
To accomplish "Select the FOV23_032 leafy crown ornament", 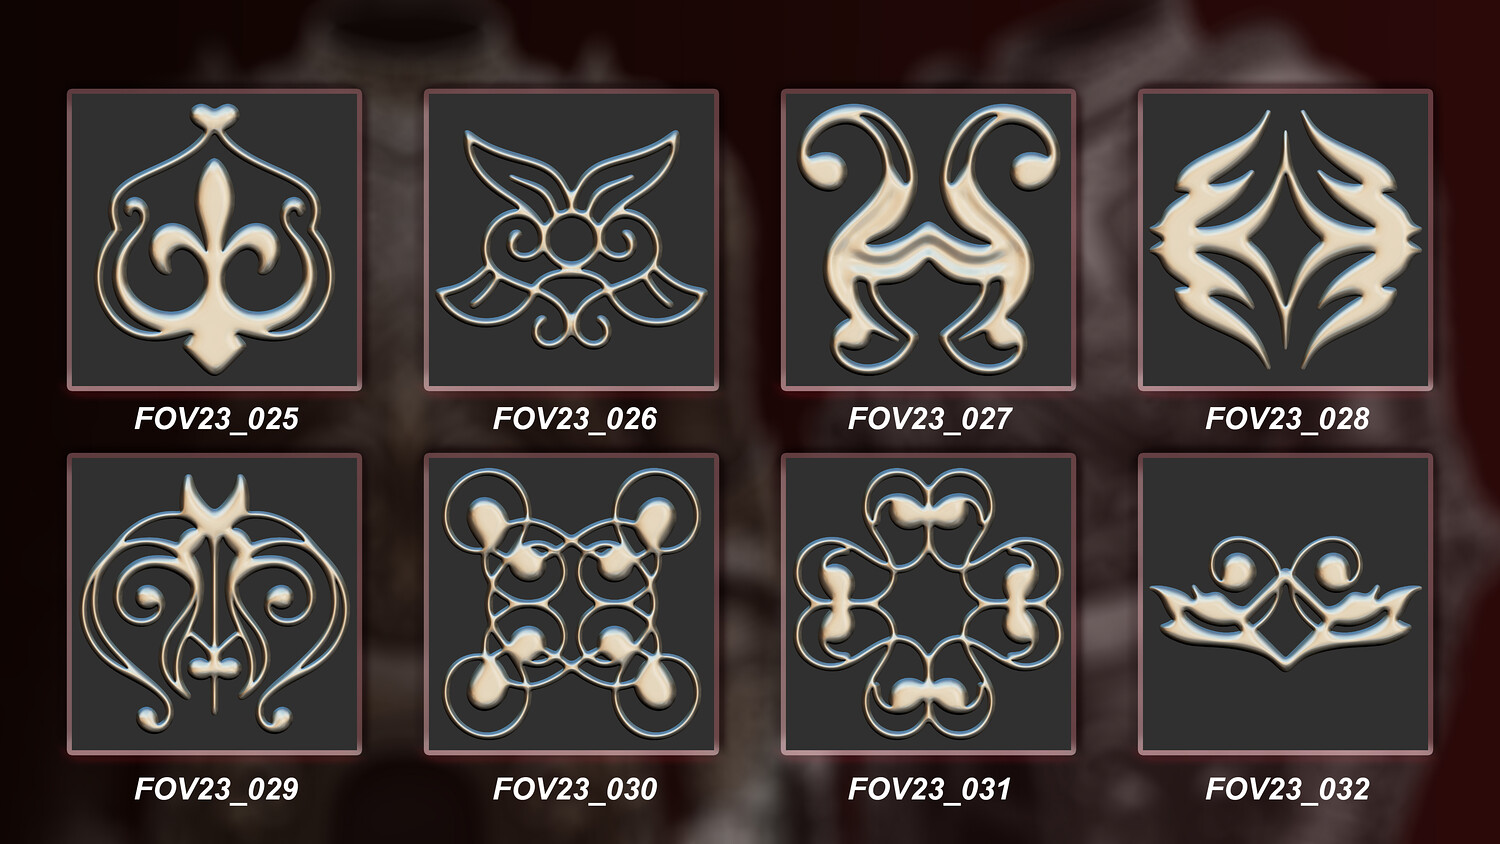I will click(x=1286, y=604).
